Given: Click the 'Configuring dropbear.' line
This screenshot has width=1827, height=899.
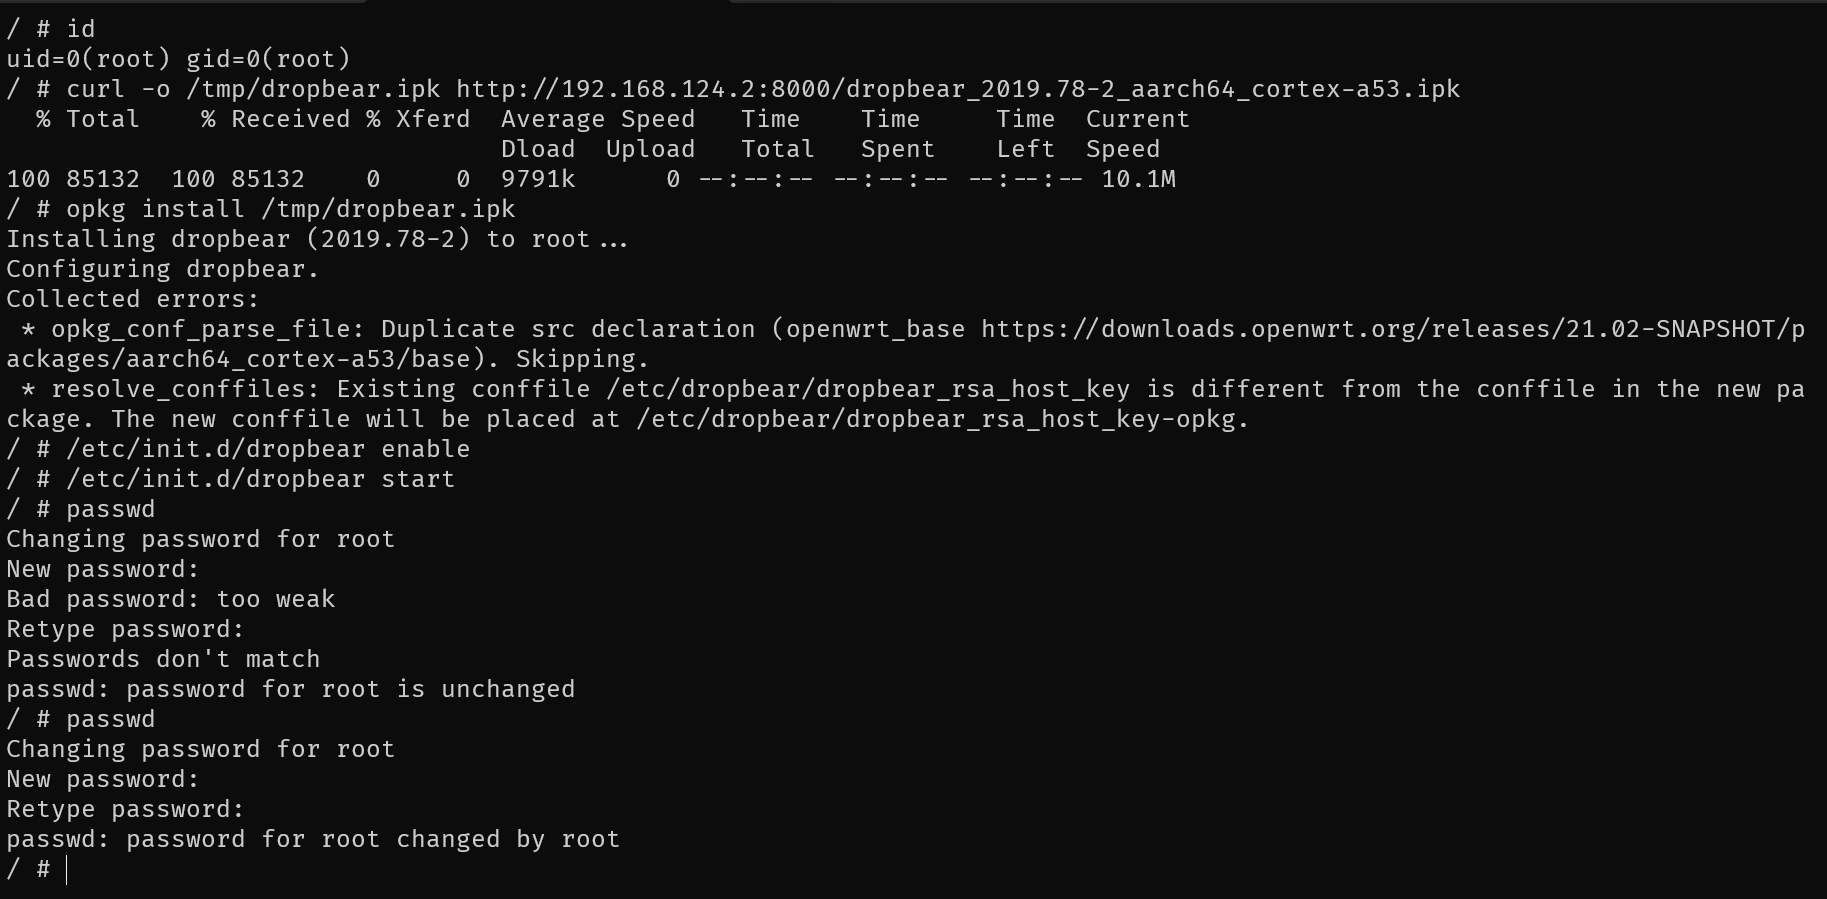Looking at the screenshot, I should tap(162, 269).
